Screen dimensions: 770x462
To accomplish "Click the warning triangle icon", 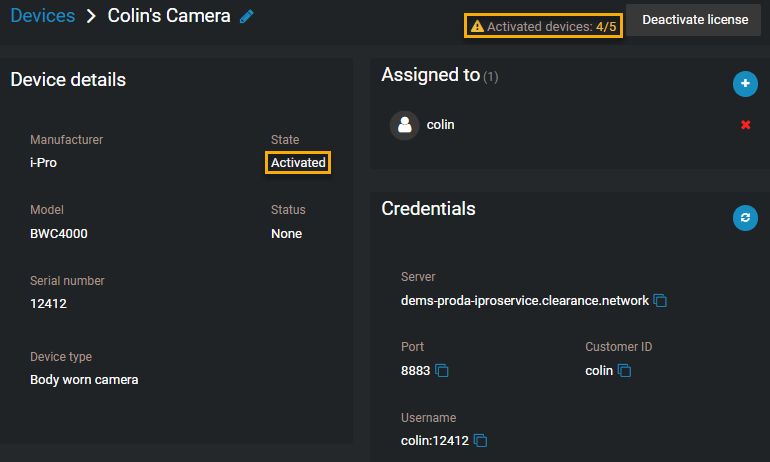I will (477, 26).
